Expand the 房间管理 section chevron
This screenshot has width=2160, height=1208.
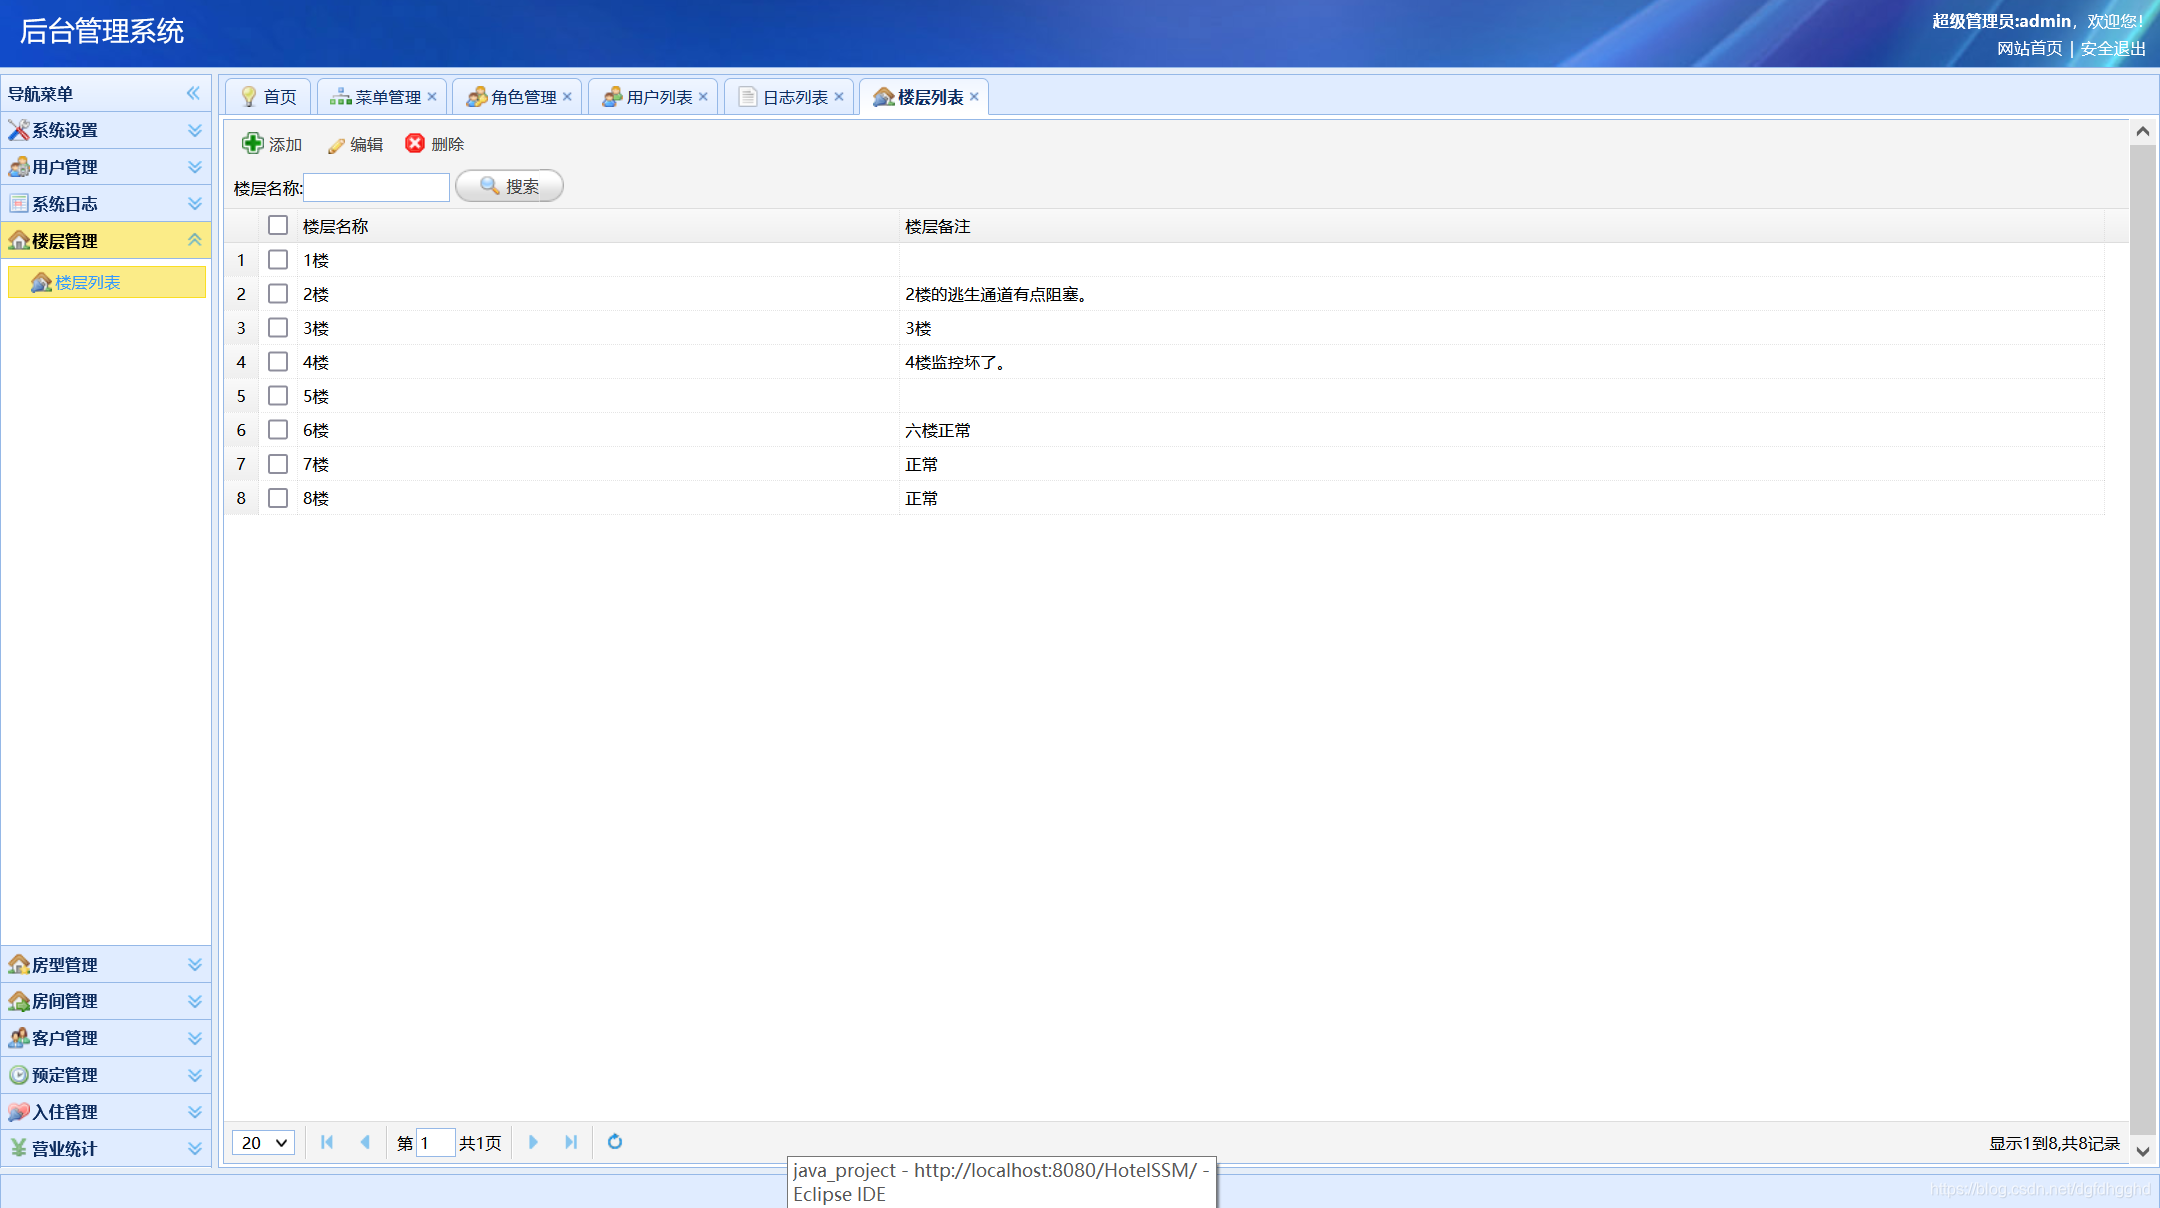[x=194, y=1001]
